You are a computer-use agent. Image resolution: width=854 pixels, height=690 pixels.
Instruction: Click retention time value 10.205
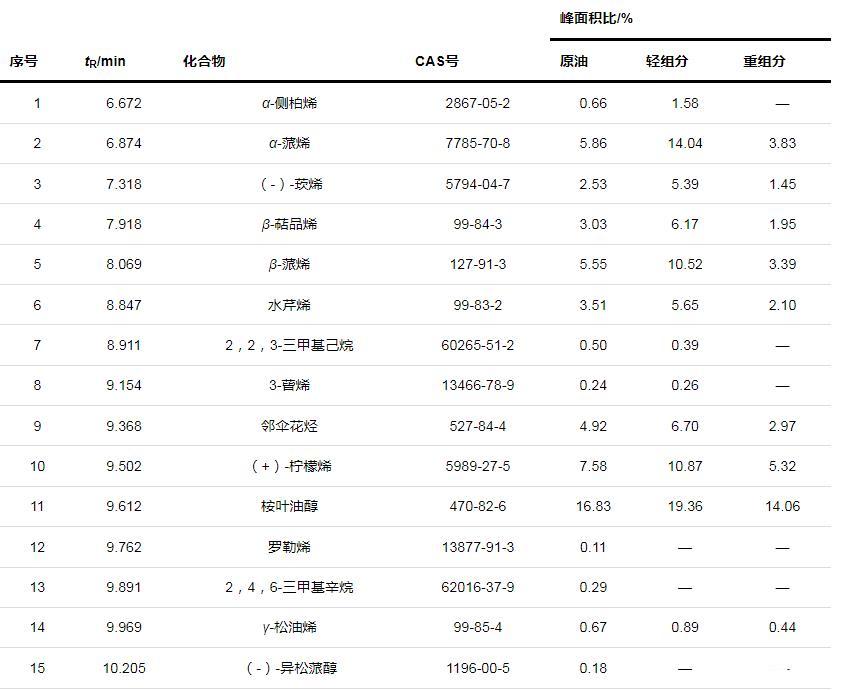124,668
